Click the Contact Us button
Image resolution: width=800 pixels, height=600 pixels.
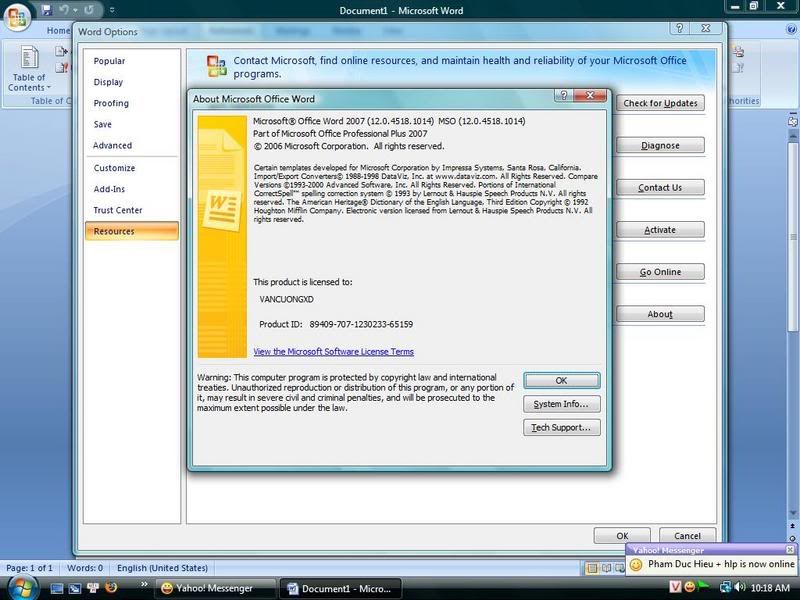(x=660, y=188)
